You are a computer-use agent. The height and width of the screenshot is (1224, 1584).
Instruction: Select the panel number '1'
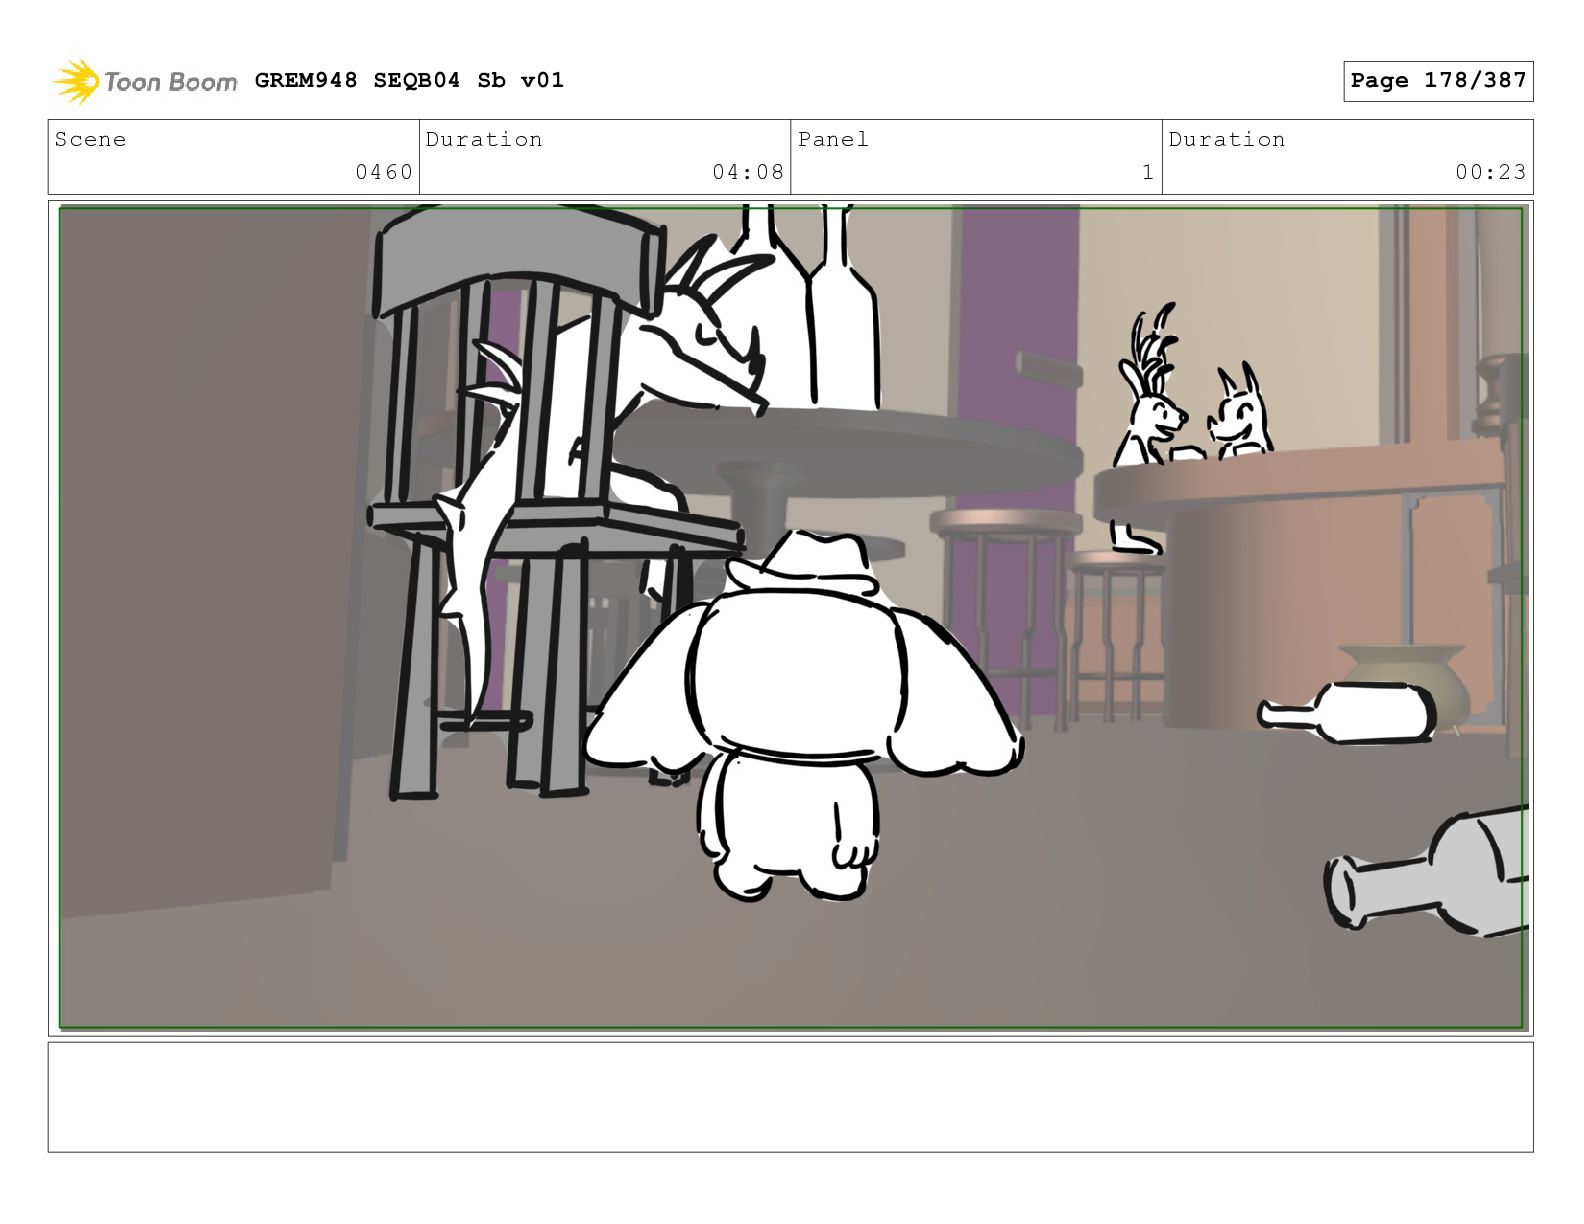pyautogui.click(x=1148, y=172)
